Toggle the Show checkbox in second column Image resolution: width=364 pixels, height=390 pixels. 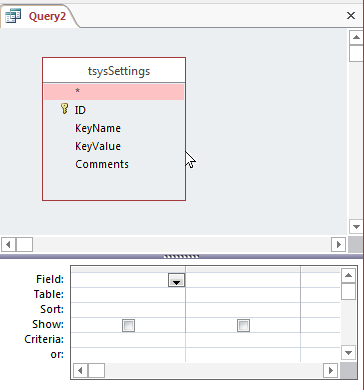pyautogui.click(x=243, y=325)
